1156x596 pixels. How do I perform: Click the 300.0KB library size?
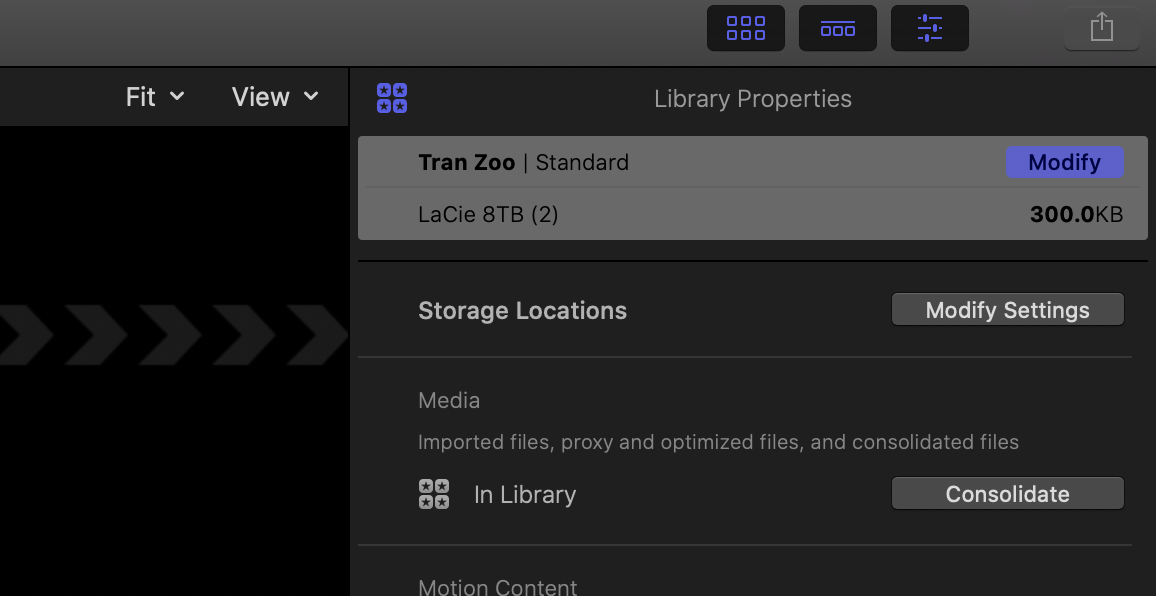1076,214
